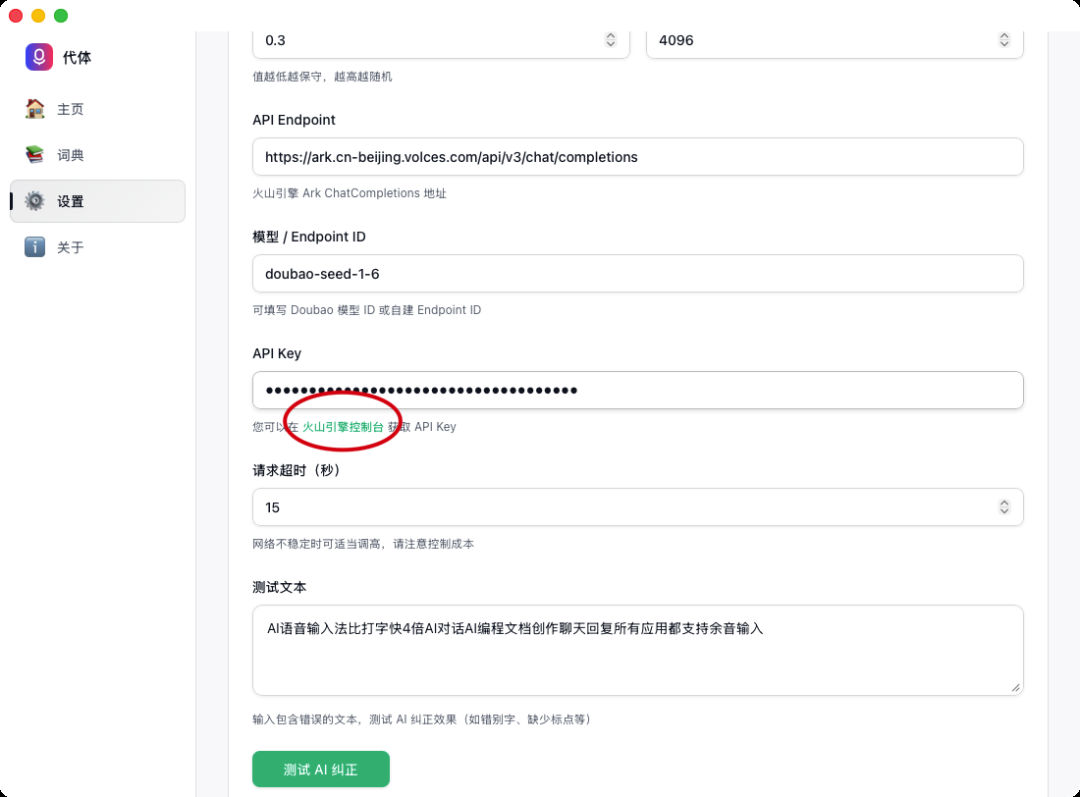Image resolution: width=1080 pixels, height=797 pixels.
Task: Click stepper arrows on the 4096 field
Action: (x=1004, y=41)
